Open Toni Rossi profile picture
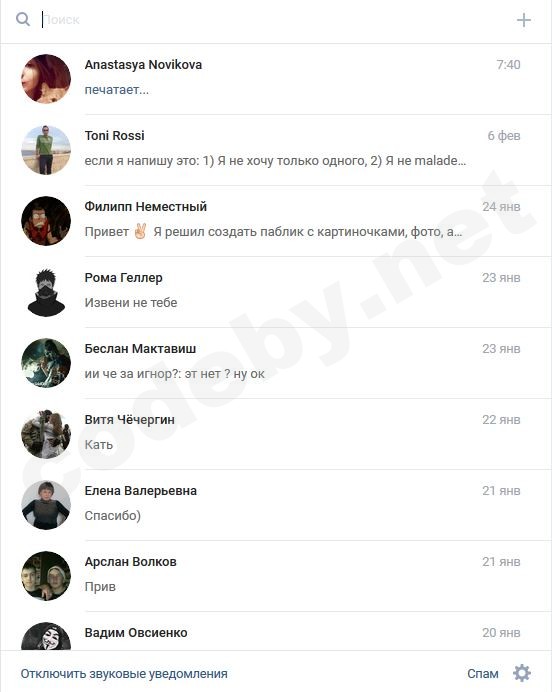 point(46,150)
